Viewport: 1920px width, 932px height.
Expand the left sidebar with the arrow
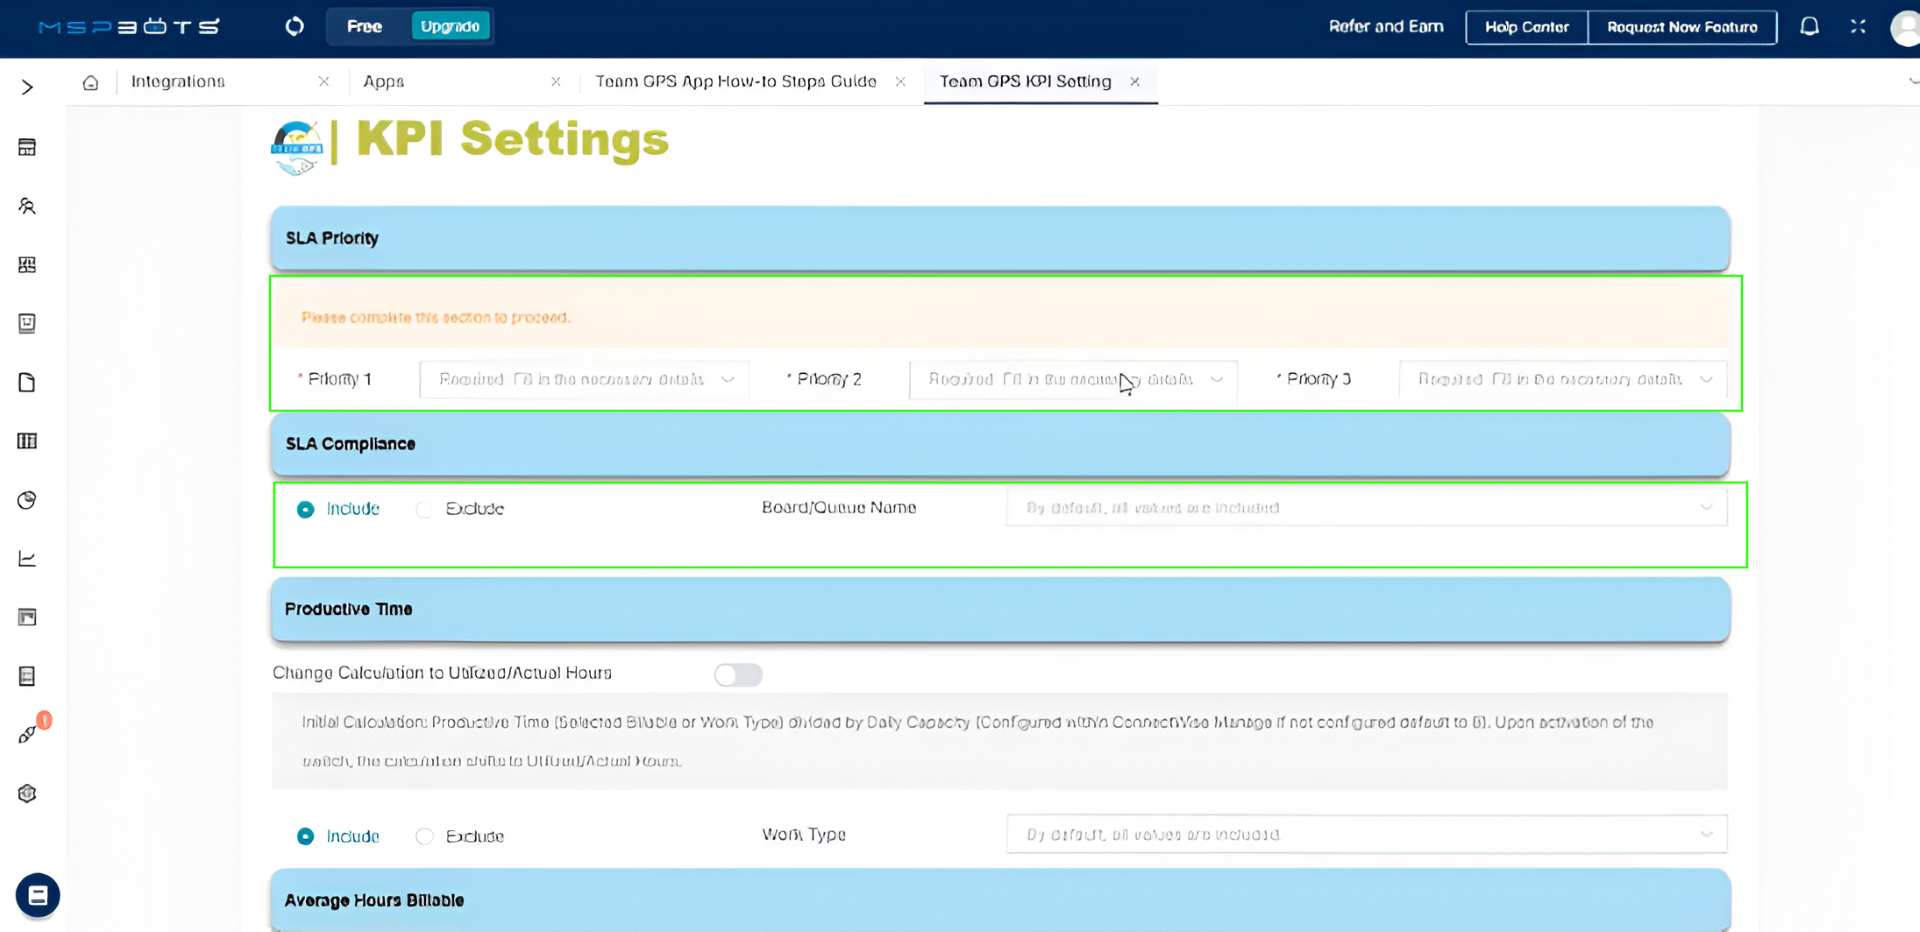[x=27, y=87]
